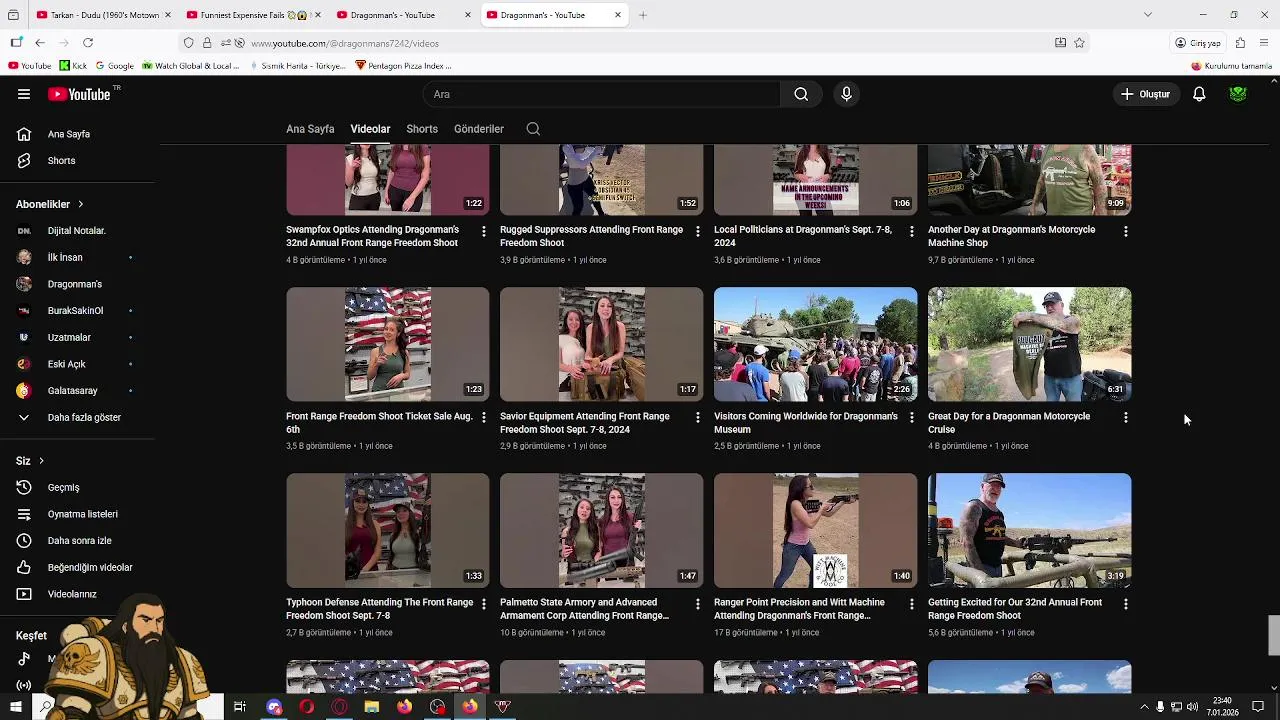The width and height of the screenshot is (1280, 720).
Task: Open options for Savior Equipment video
Action: click(x=698, y=417)
